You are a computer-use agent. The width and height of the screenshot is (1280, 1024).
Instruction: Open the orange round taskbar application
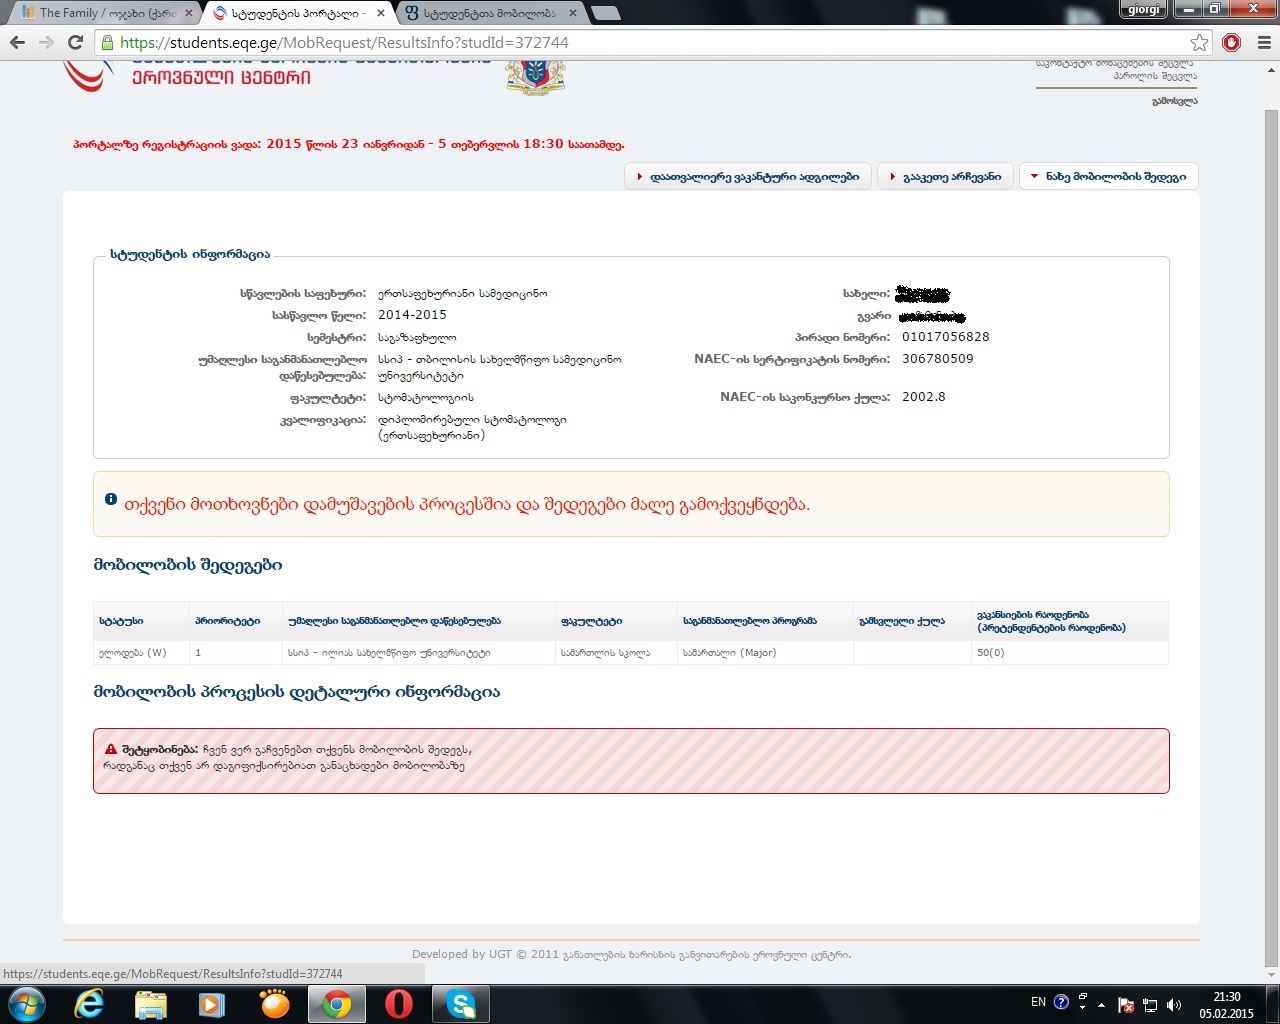point(274,1003)
